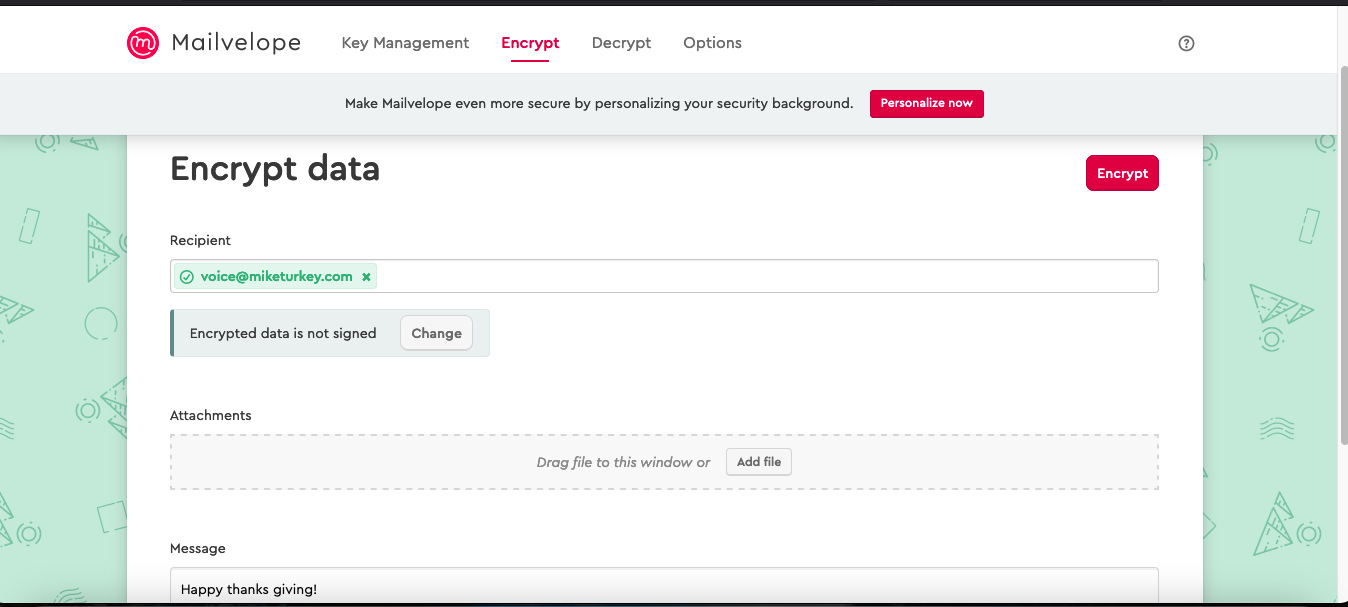The width and height of the screenshot is (1348, 607).
Task: Click the Personalize now button
Action: pyautogui.click(x=927, y=104)
